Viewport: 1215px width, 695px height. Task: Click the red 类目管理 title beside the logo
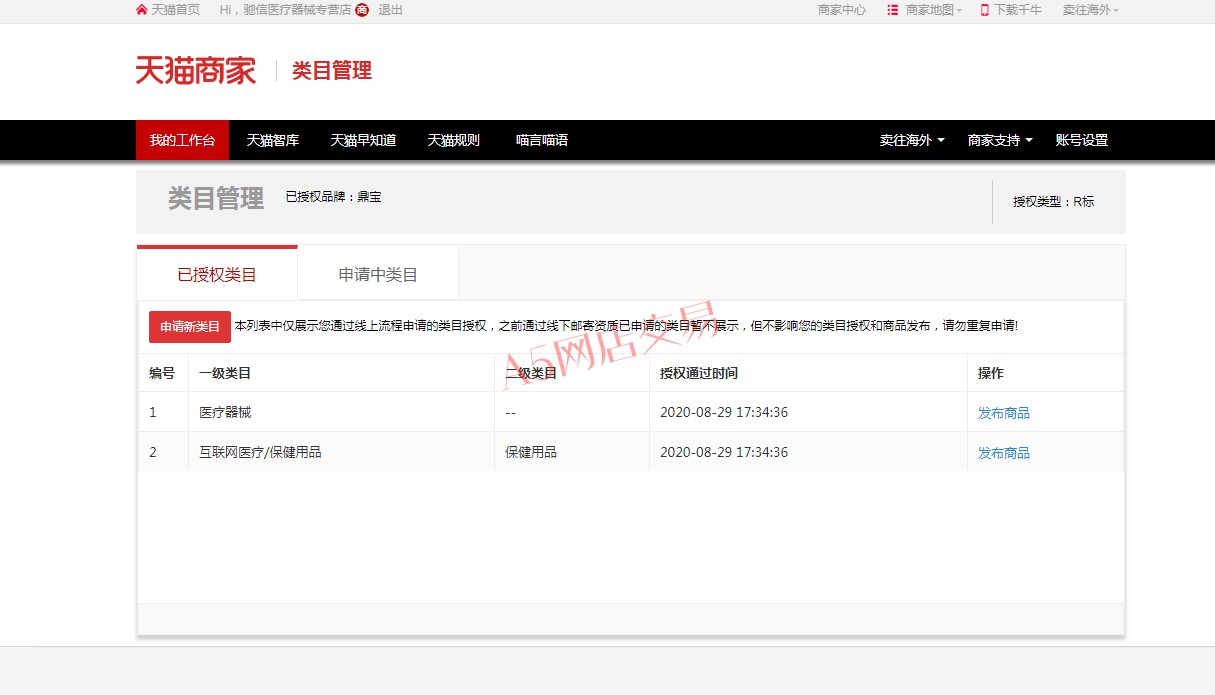coord(332,71)
